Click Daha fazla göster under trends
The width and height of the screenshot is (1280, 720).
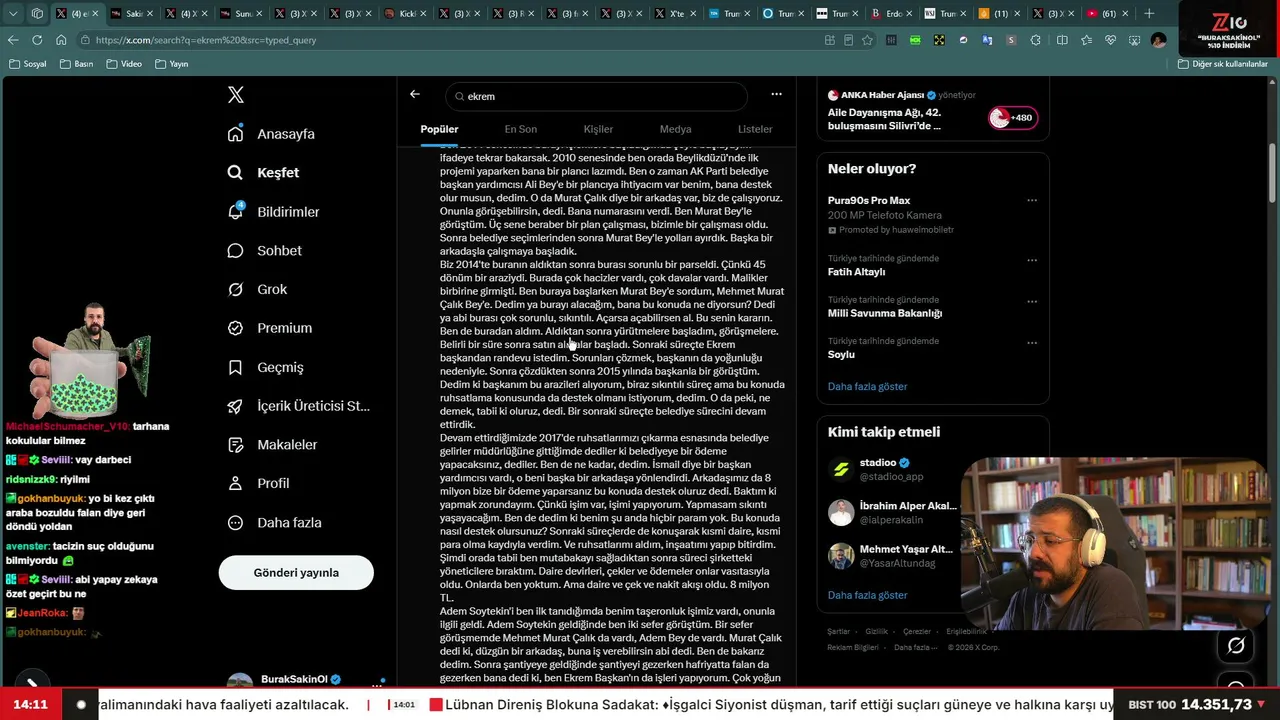tap(867, 386)
